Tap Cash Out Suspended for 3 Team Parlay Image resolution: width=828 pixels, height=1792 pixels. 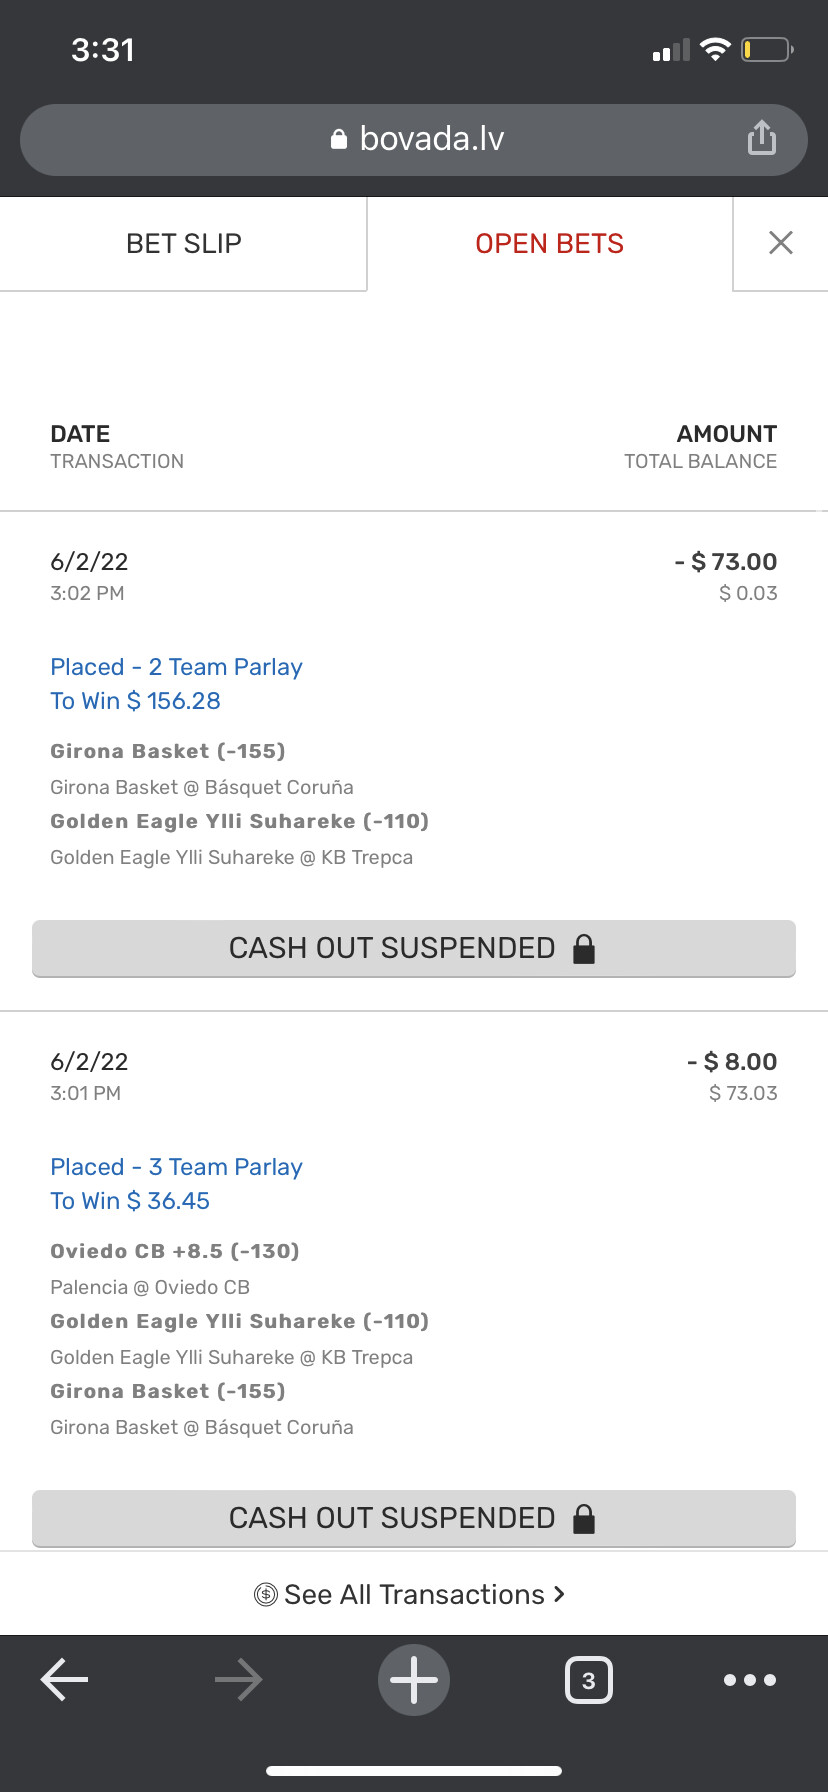click(413, 1518)
